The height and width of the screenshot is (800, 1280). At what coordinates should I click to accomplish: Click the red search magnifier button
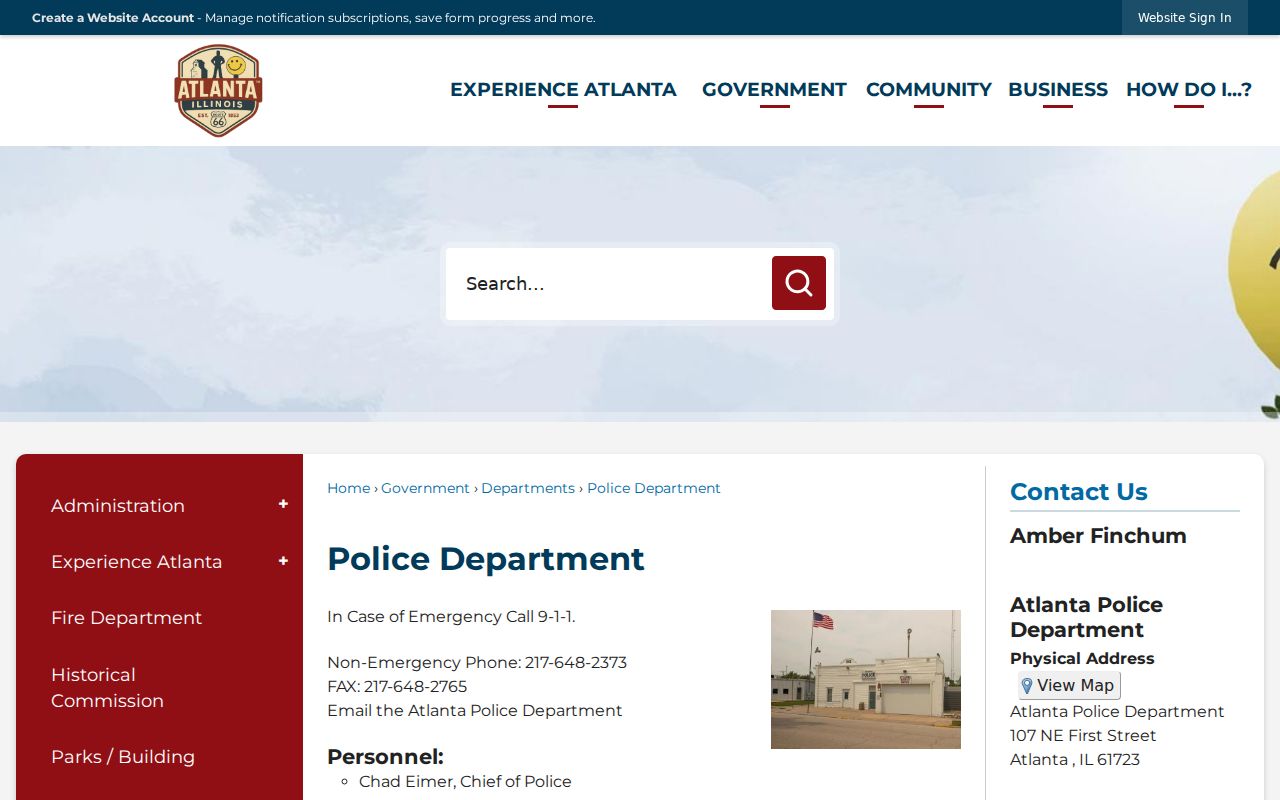[799, 283]
